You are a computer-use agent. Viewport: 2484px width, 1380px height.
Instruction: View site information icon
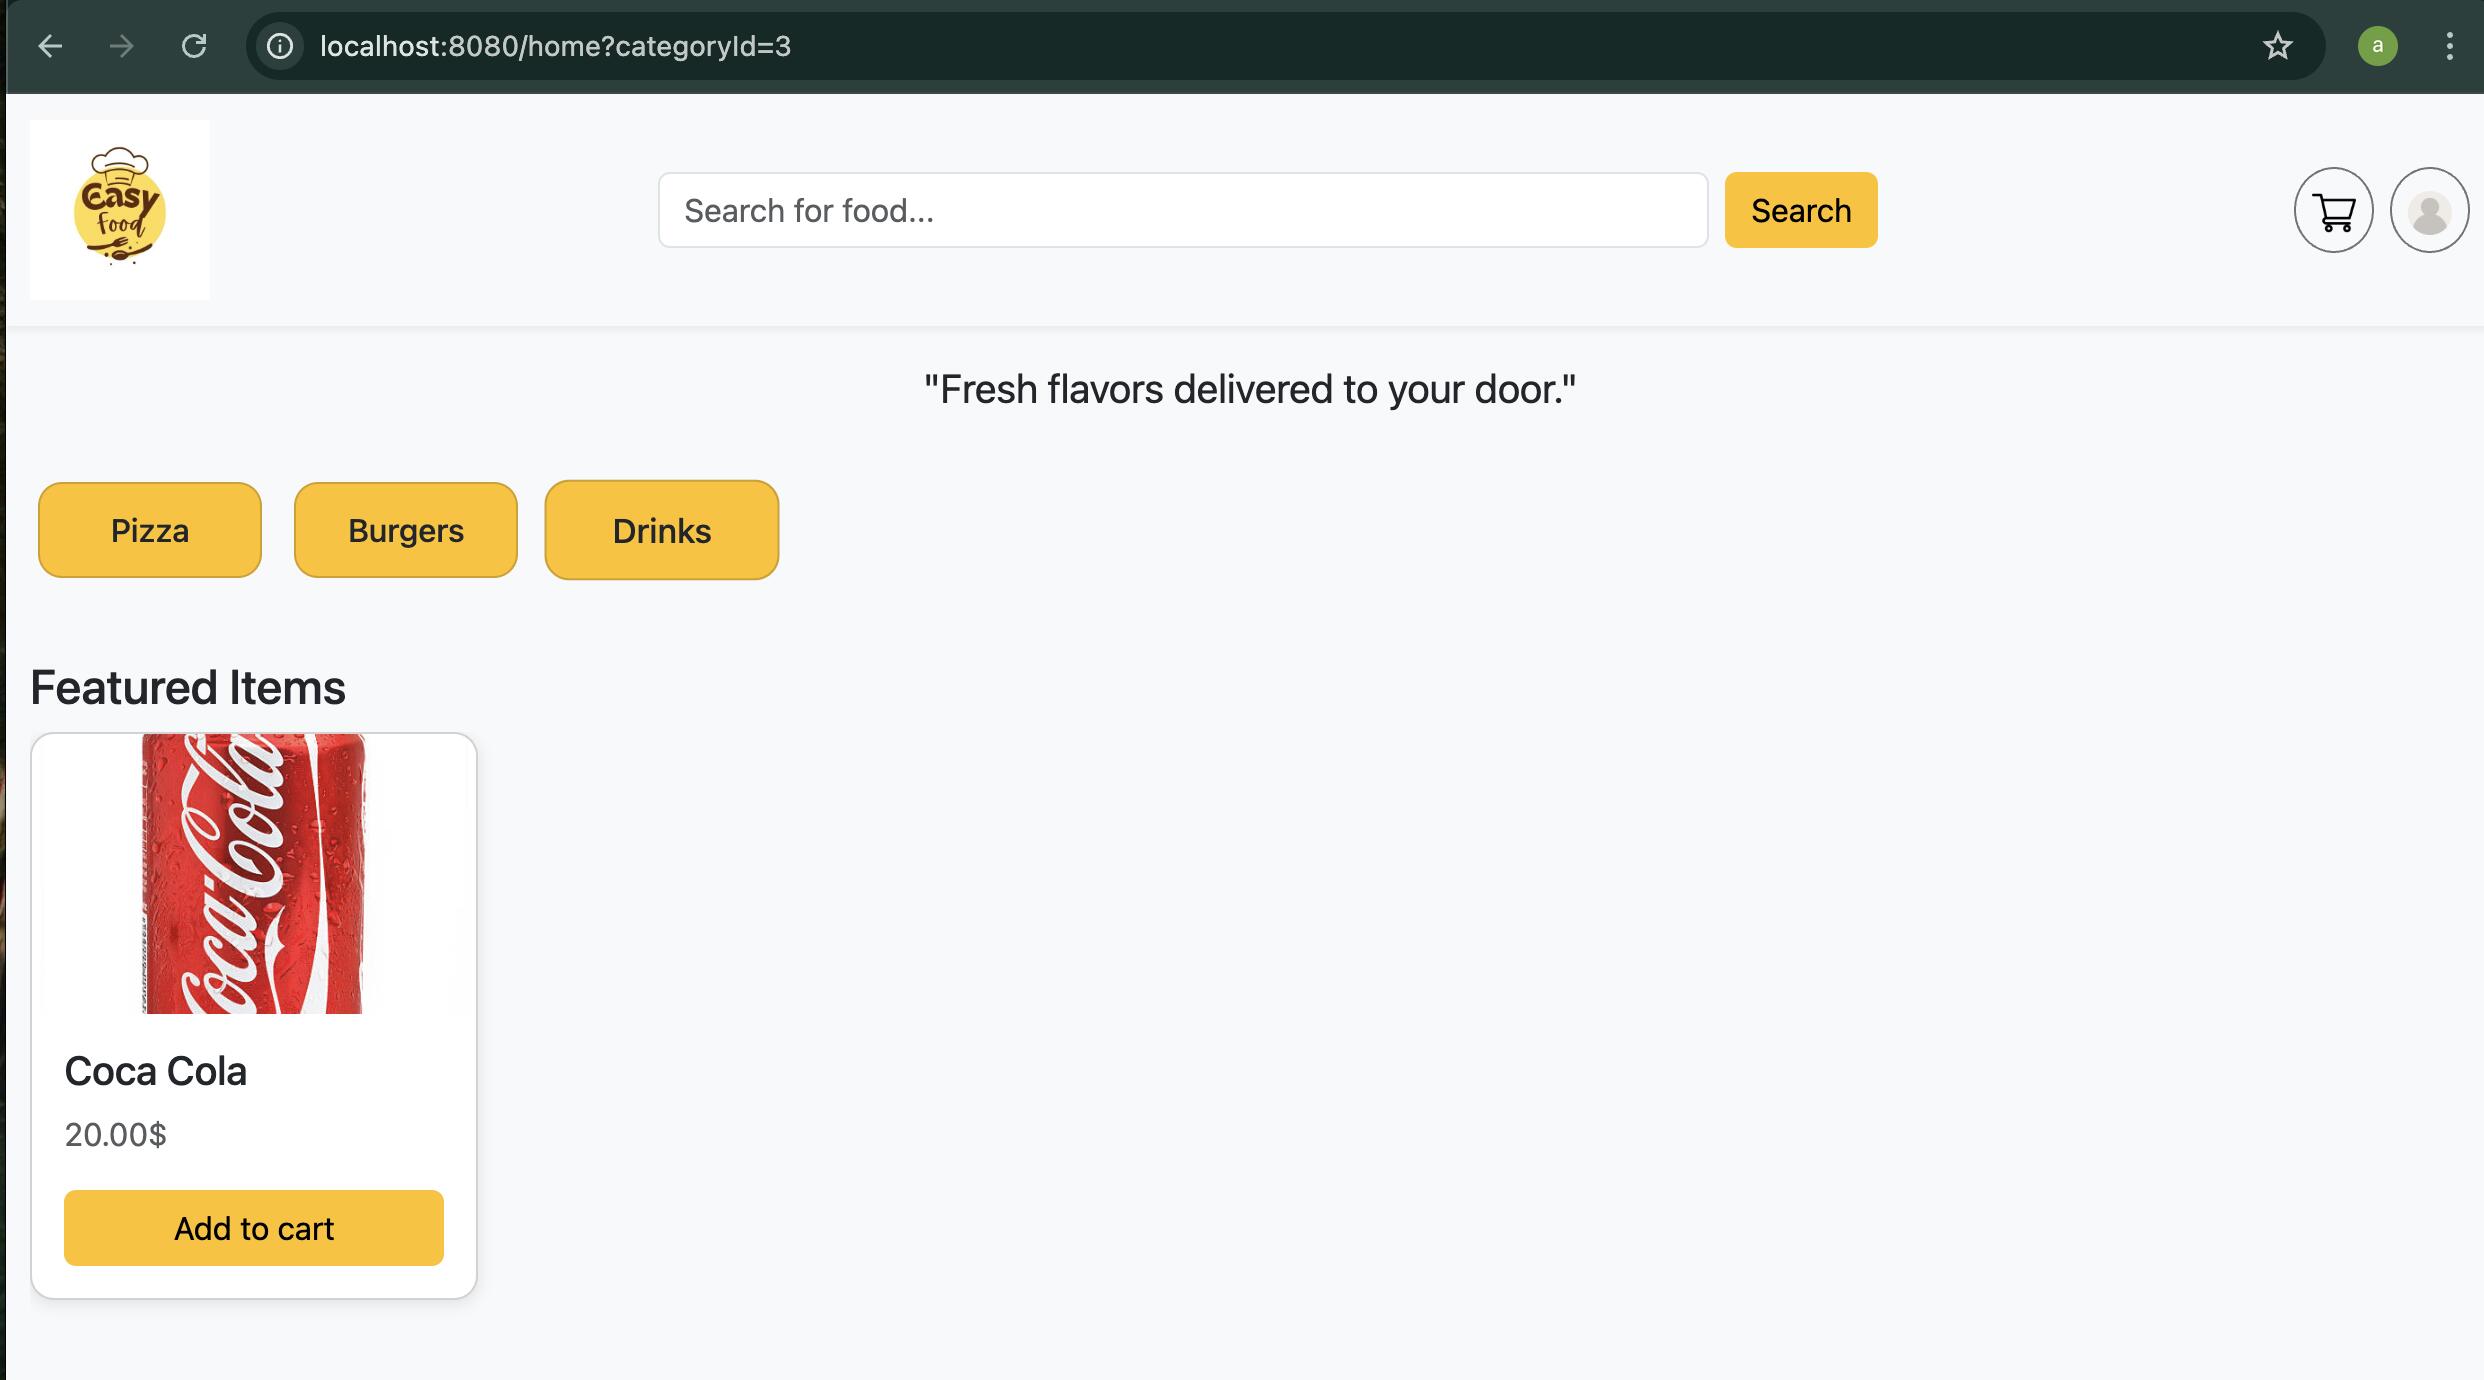pos(281,46)
